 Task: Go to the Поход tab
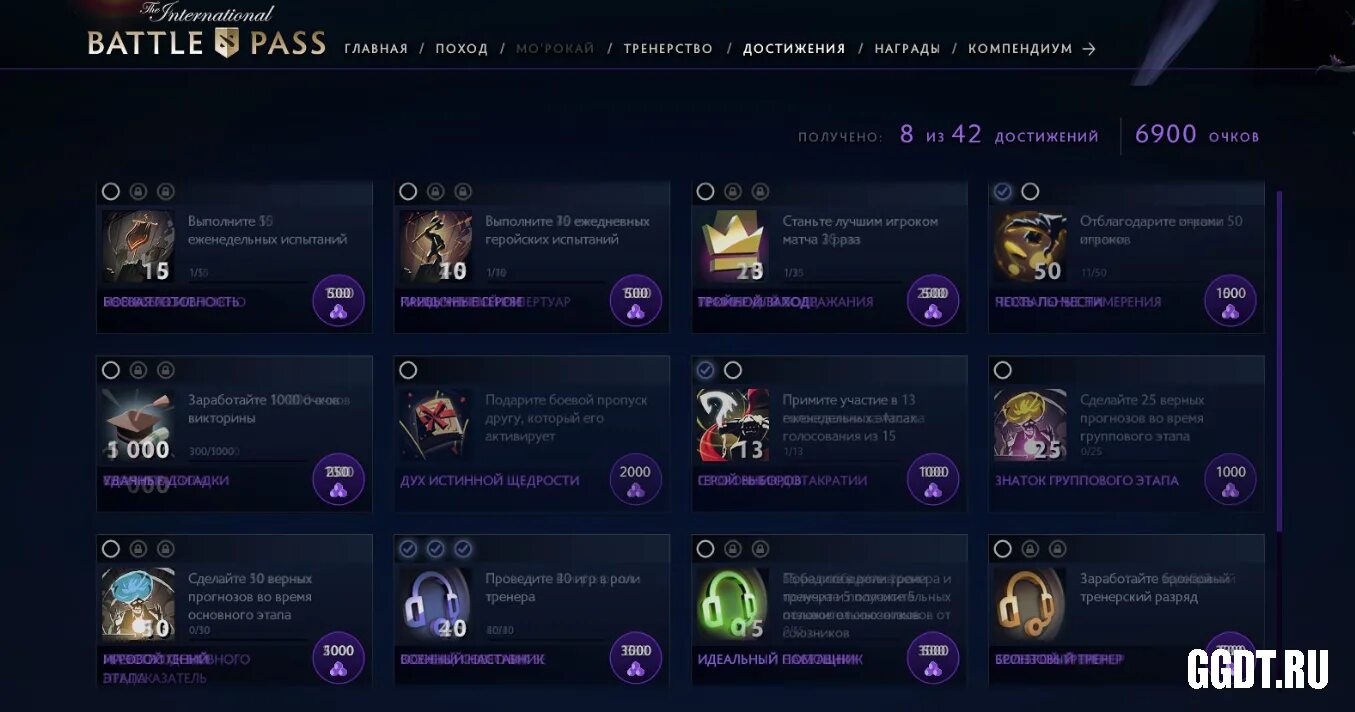pyautogui.click(x=462, y=48)
